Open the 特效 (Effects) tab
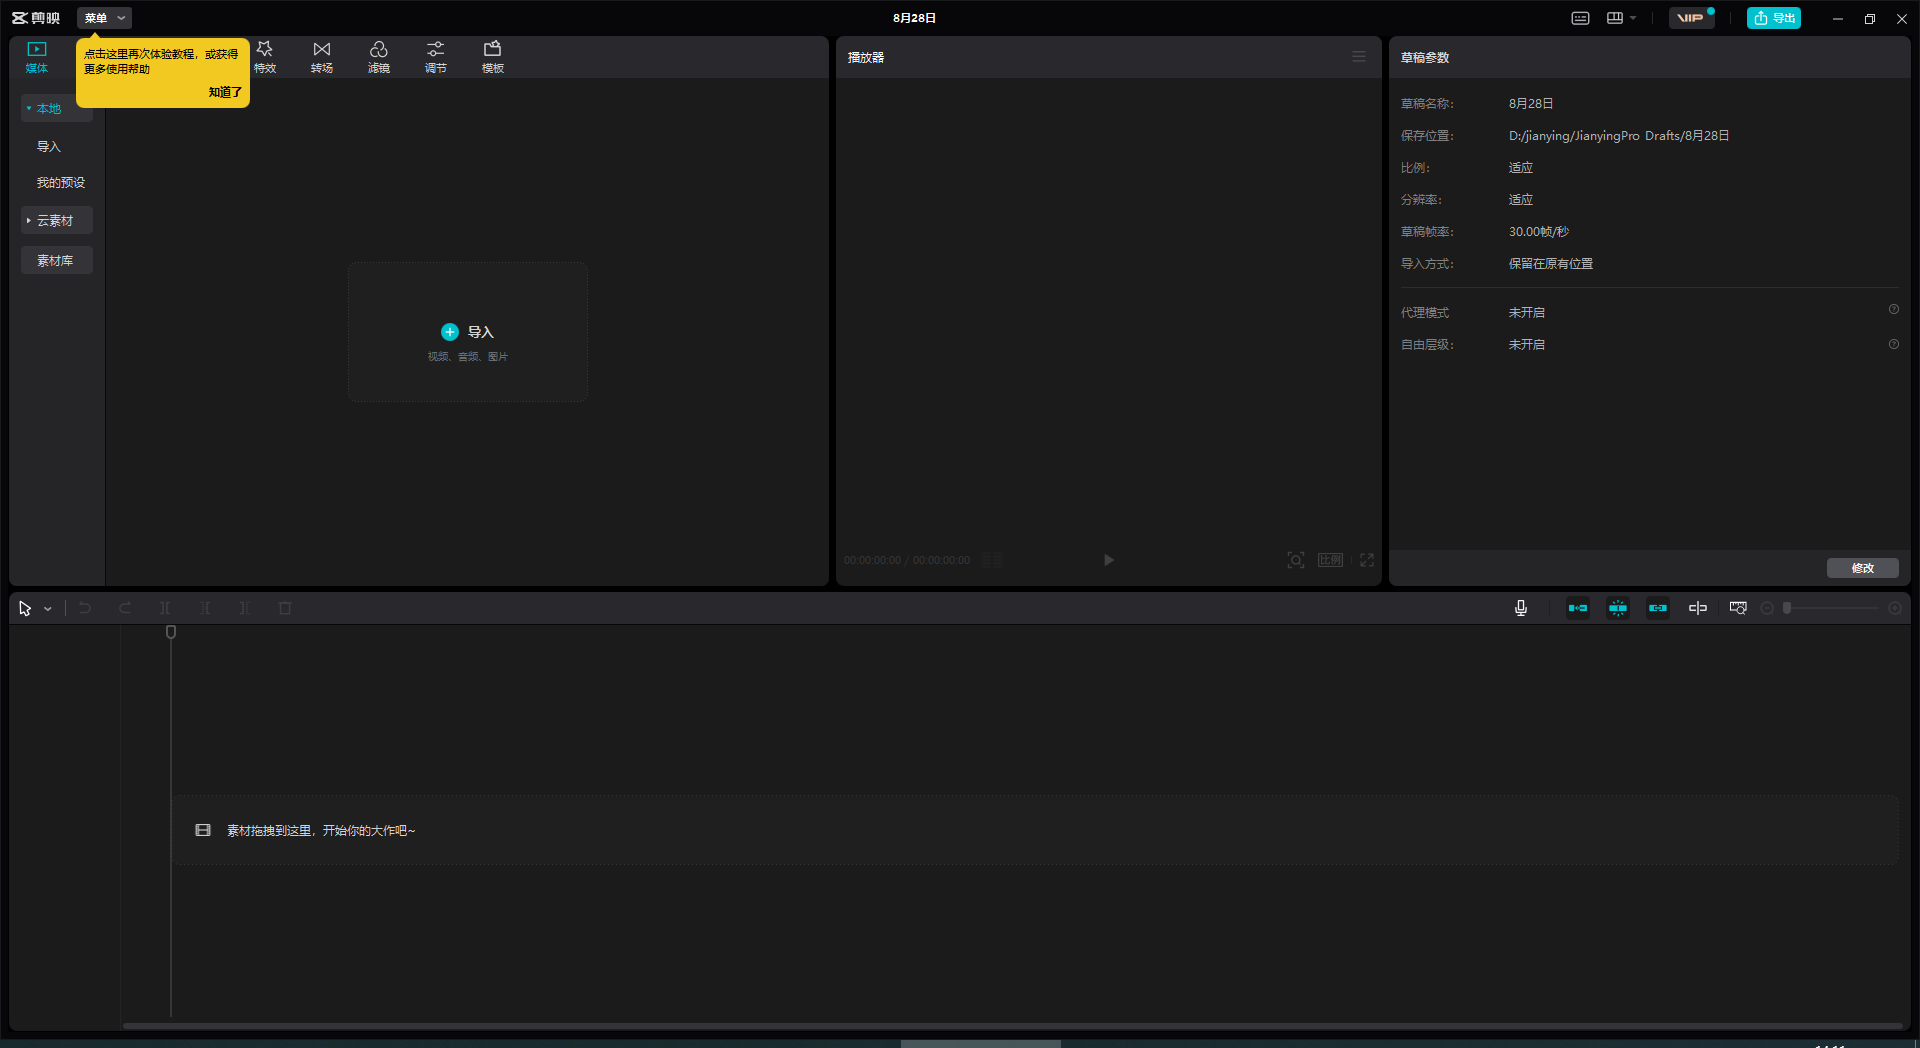This screenshot has height=1048, width=1920. tap(265, 57)
